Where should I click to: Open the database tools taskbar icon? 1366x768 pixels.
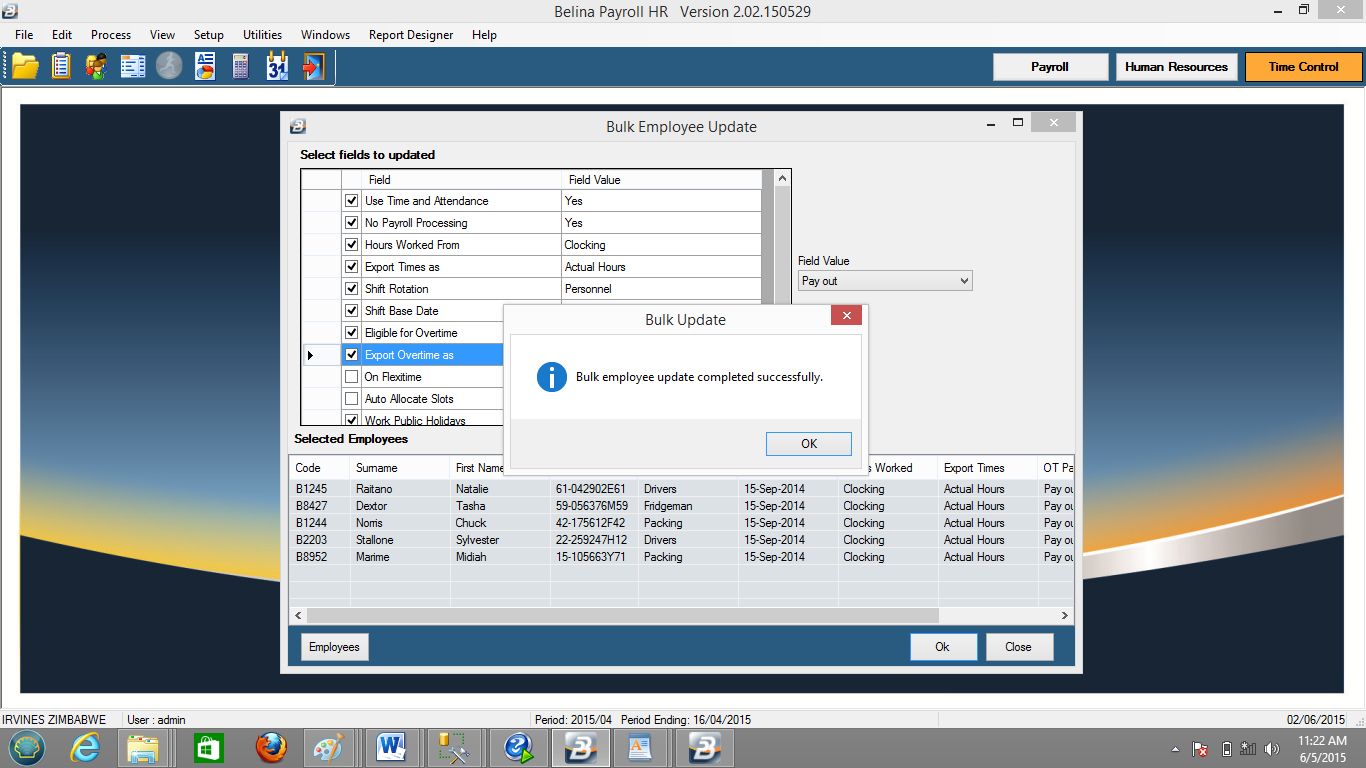[x=452, y=747]
